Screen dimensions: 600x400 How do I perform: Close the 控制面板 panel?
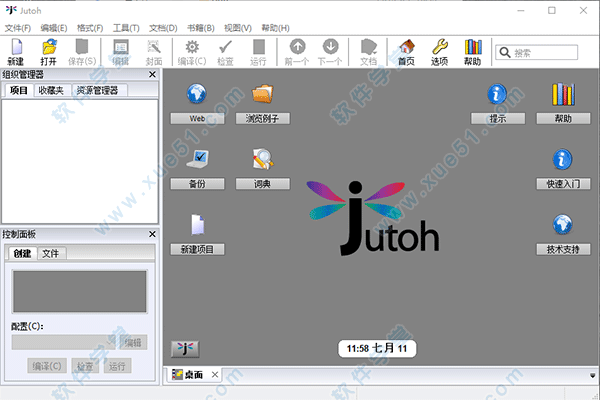[152, 234]
